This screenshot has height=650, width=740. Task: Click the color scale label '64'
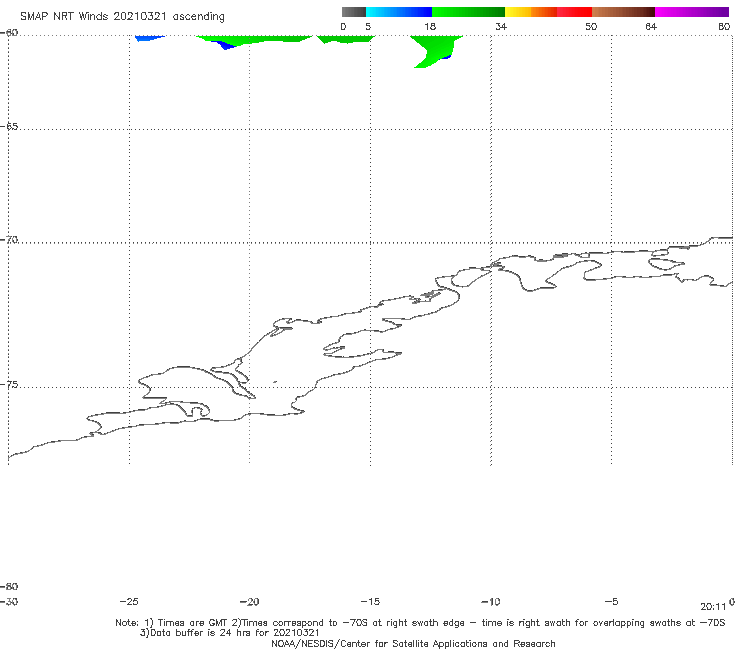[651, 26]
